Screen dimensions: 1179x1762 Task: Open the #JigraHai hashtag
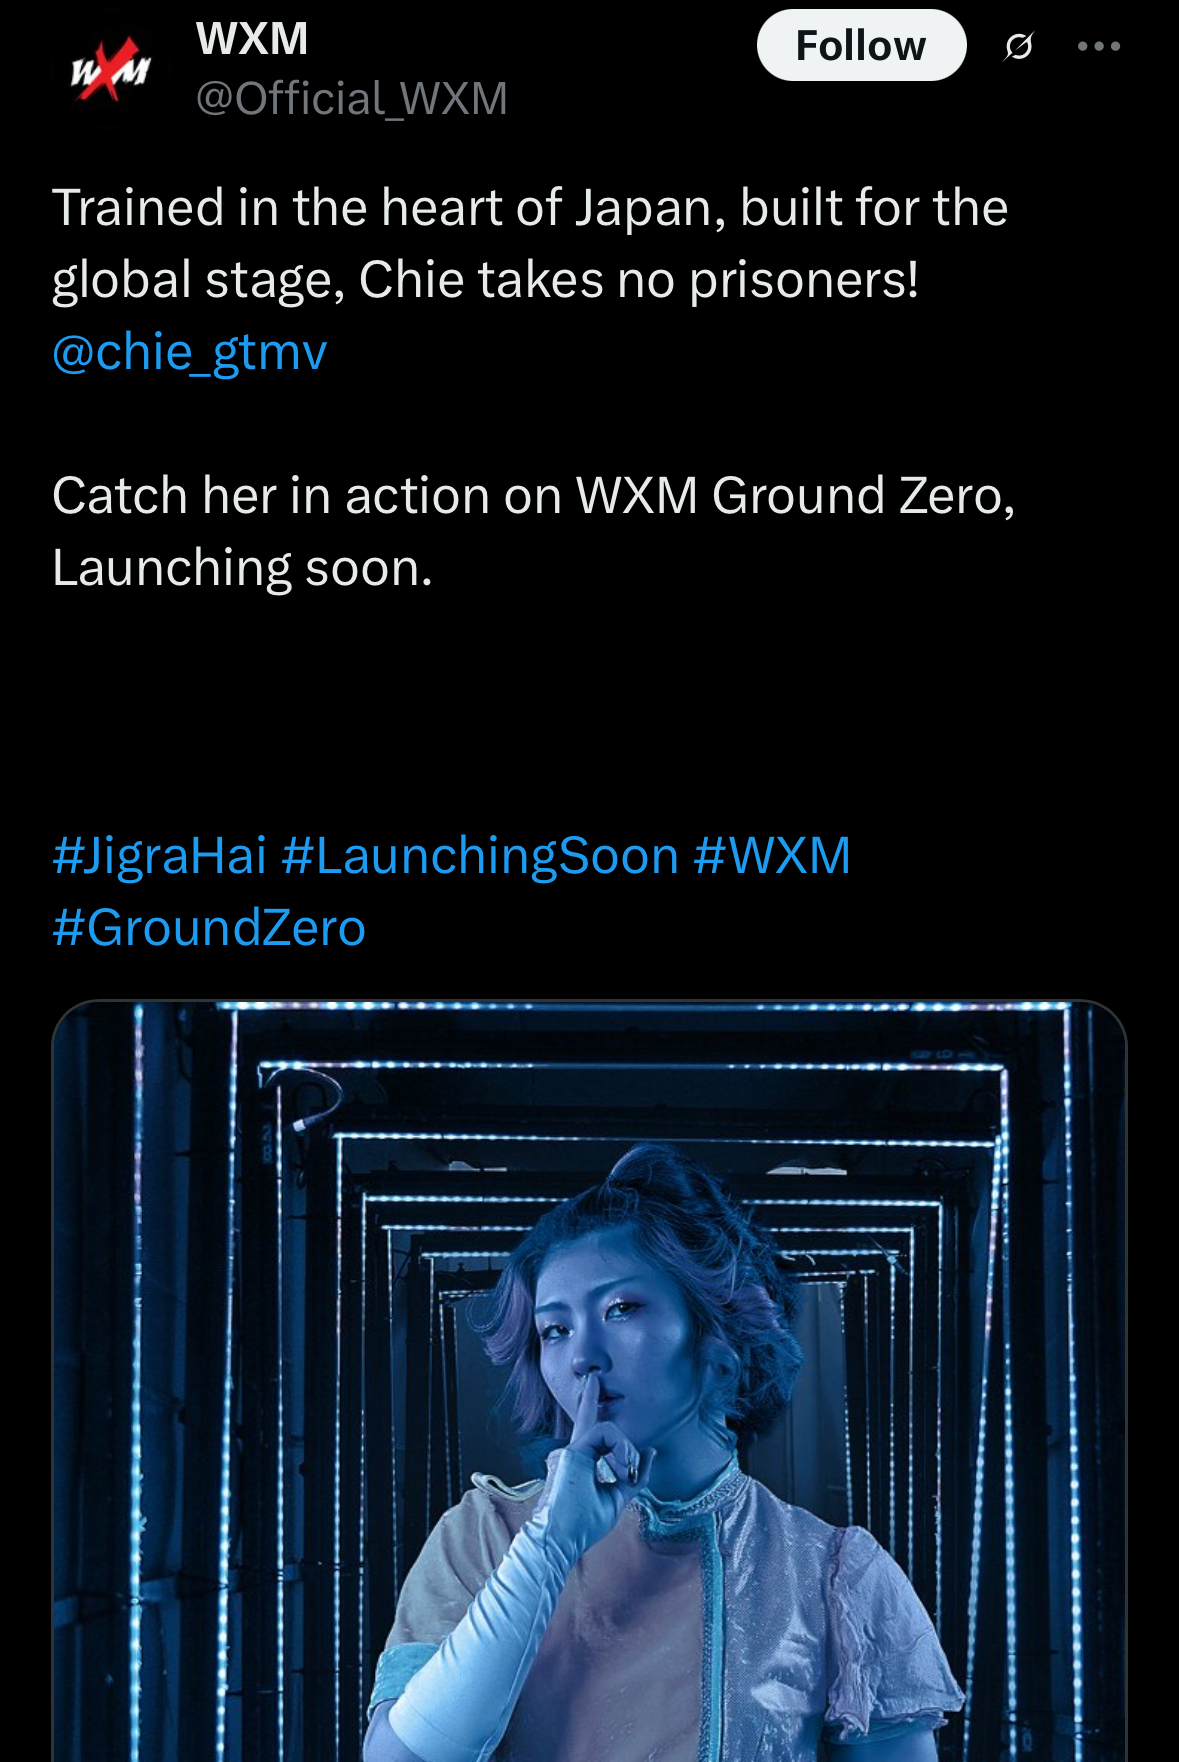click(x=159, y=856)
